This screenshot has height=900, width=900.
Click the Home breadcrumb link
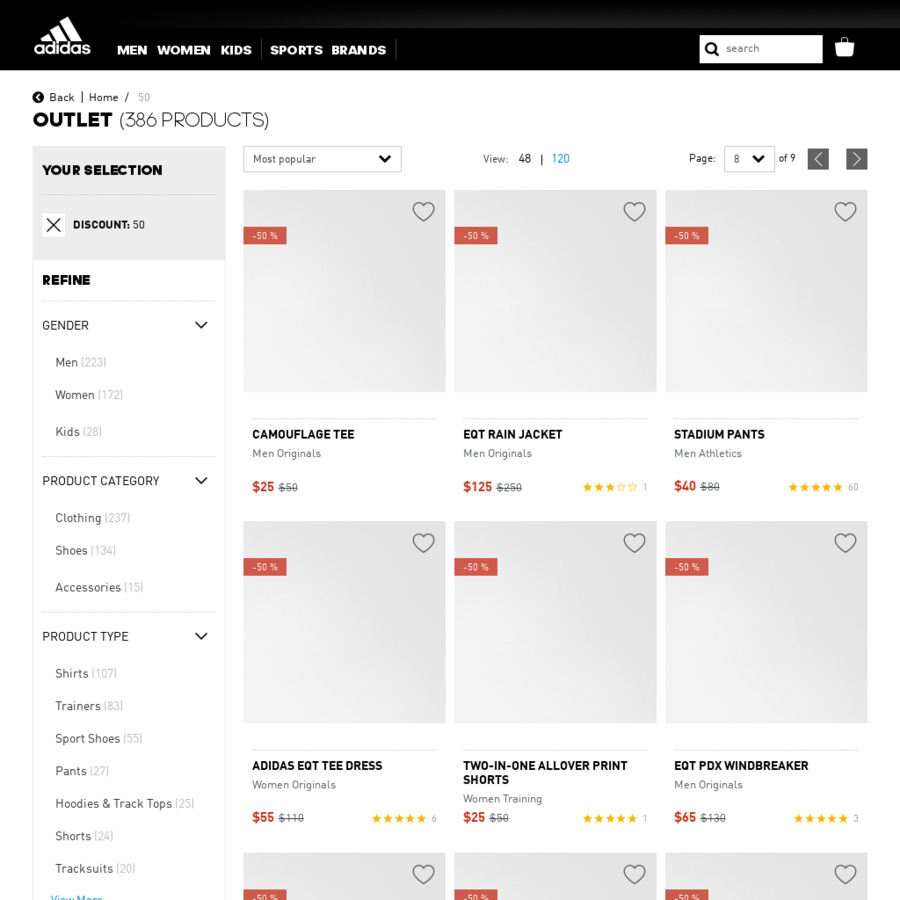pyautogui.click(x=103, y=97)
